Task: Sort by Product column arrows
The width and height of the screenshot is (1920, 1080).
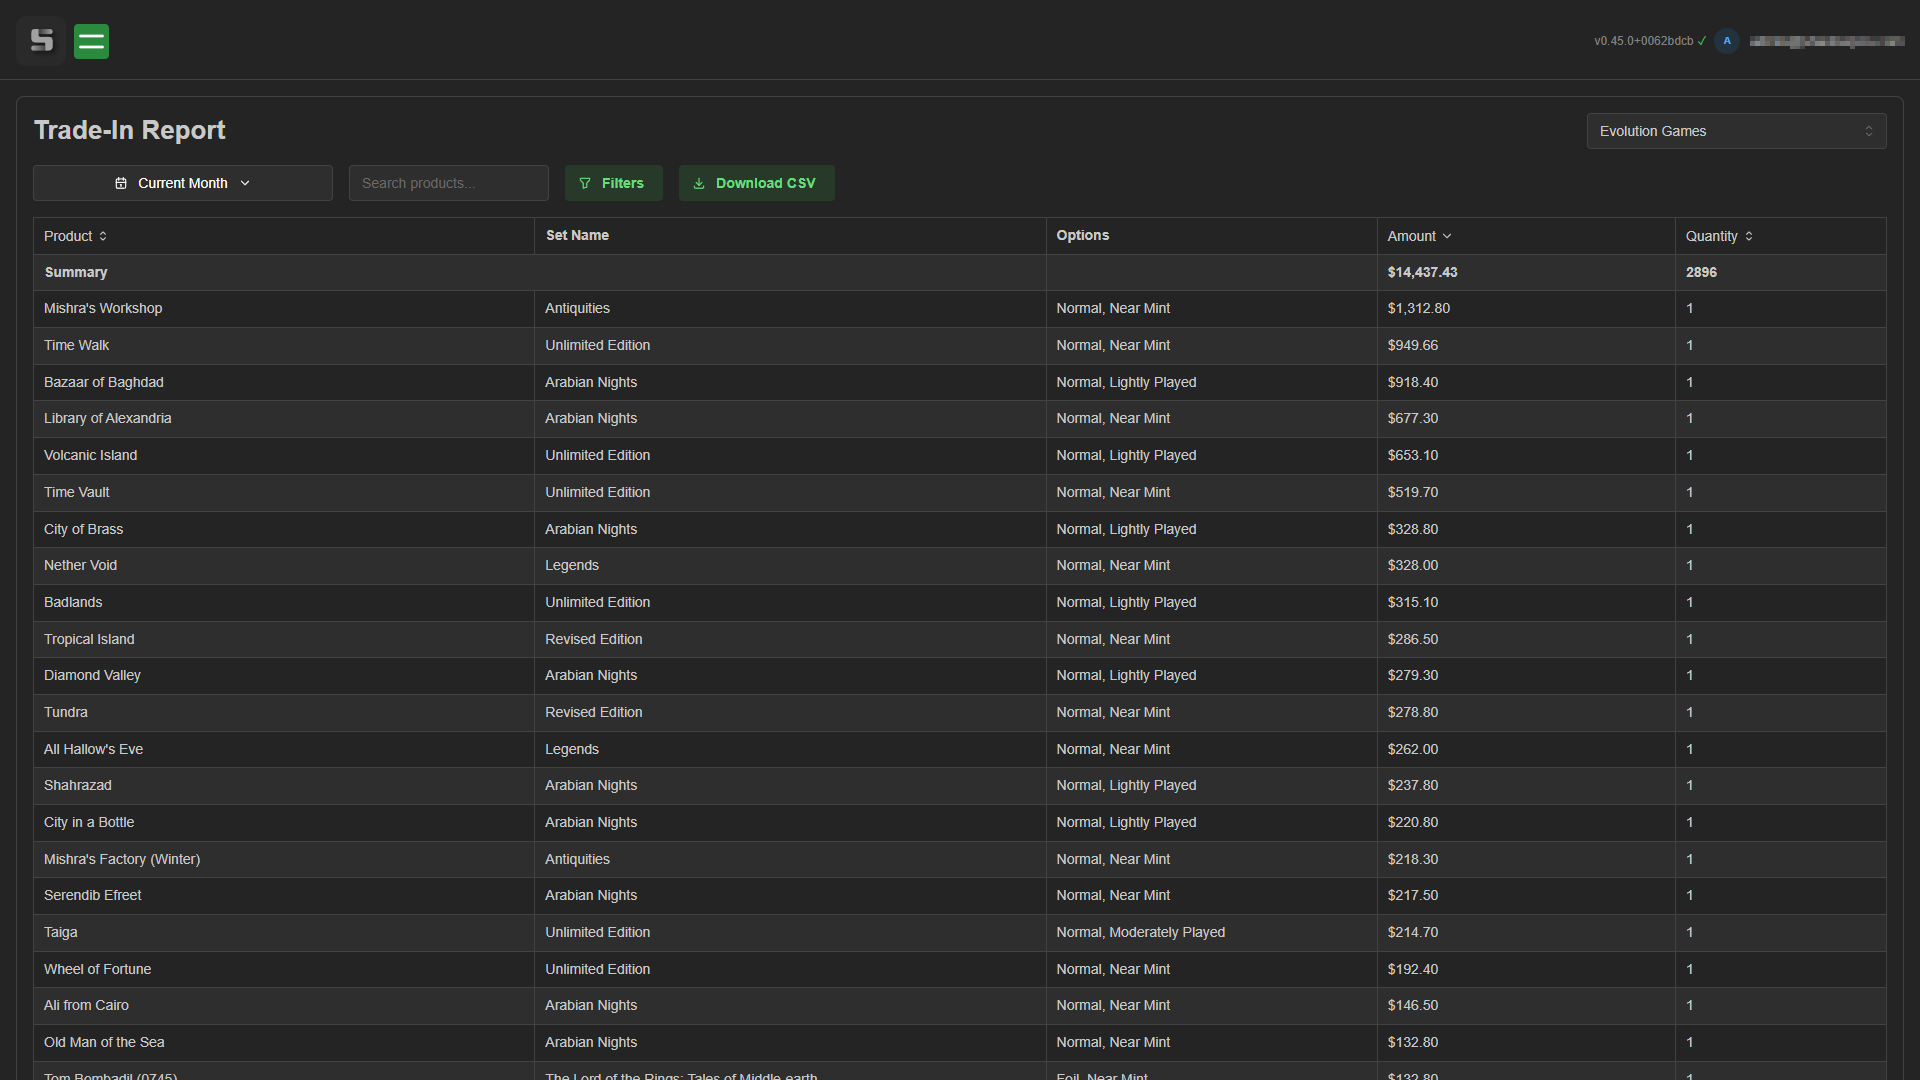Action: coord(103,236)
